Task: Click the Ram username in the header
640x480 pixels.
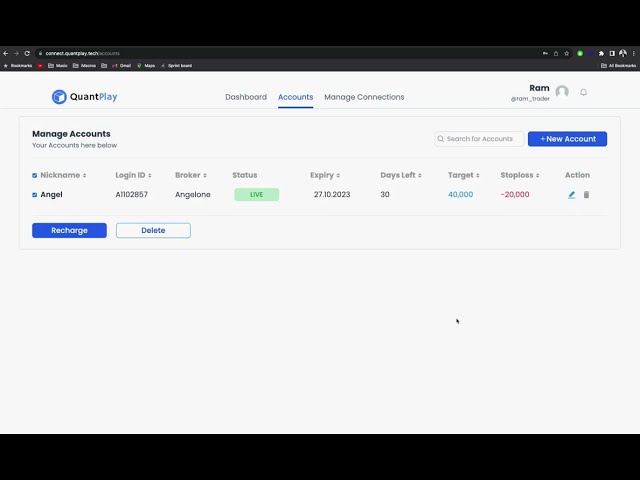Action: (x=539, y=88)
